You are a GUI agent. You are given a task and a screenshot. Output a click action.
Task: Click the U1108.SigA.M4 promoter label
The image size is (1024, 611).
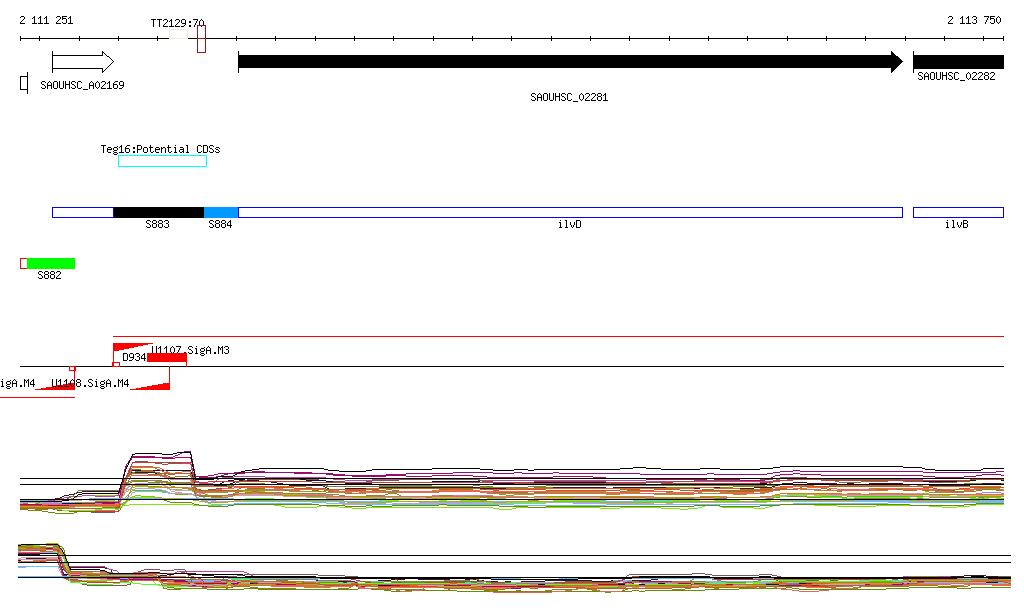click(90, 383)
